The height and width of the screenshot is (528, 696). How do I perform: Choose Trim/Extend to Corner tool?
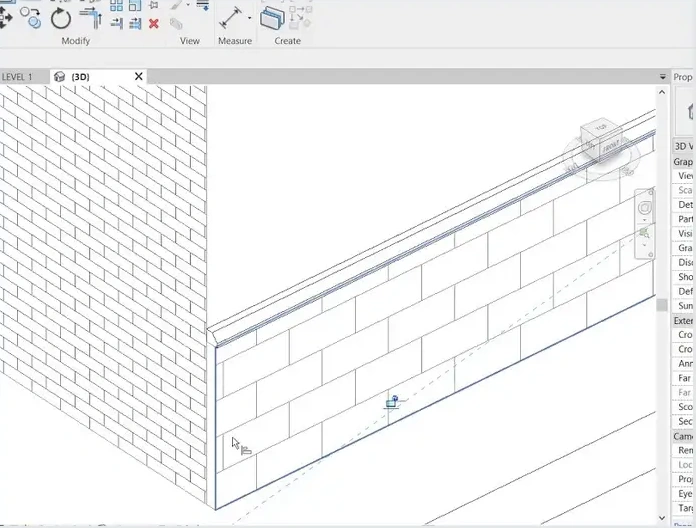tap(91, 18)
